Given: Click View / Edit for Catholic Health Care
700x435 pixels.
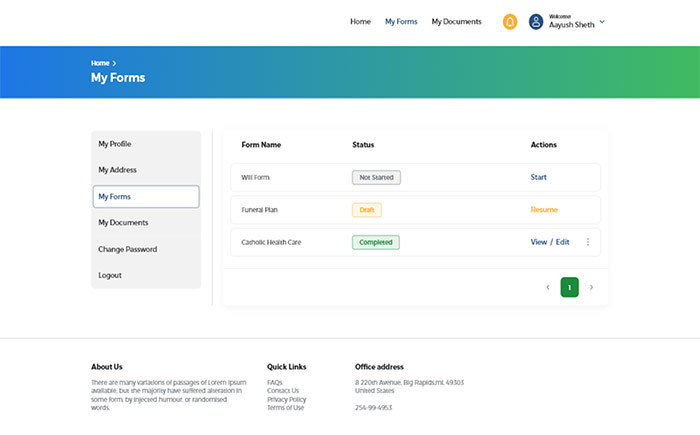Looking at the screenshot, I should pos(549,242).
